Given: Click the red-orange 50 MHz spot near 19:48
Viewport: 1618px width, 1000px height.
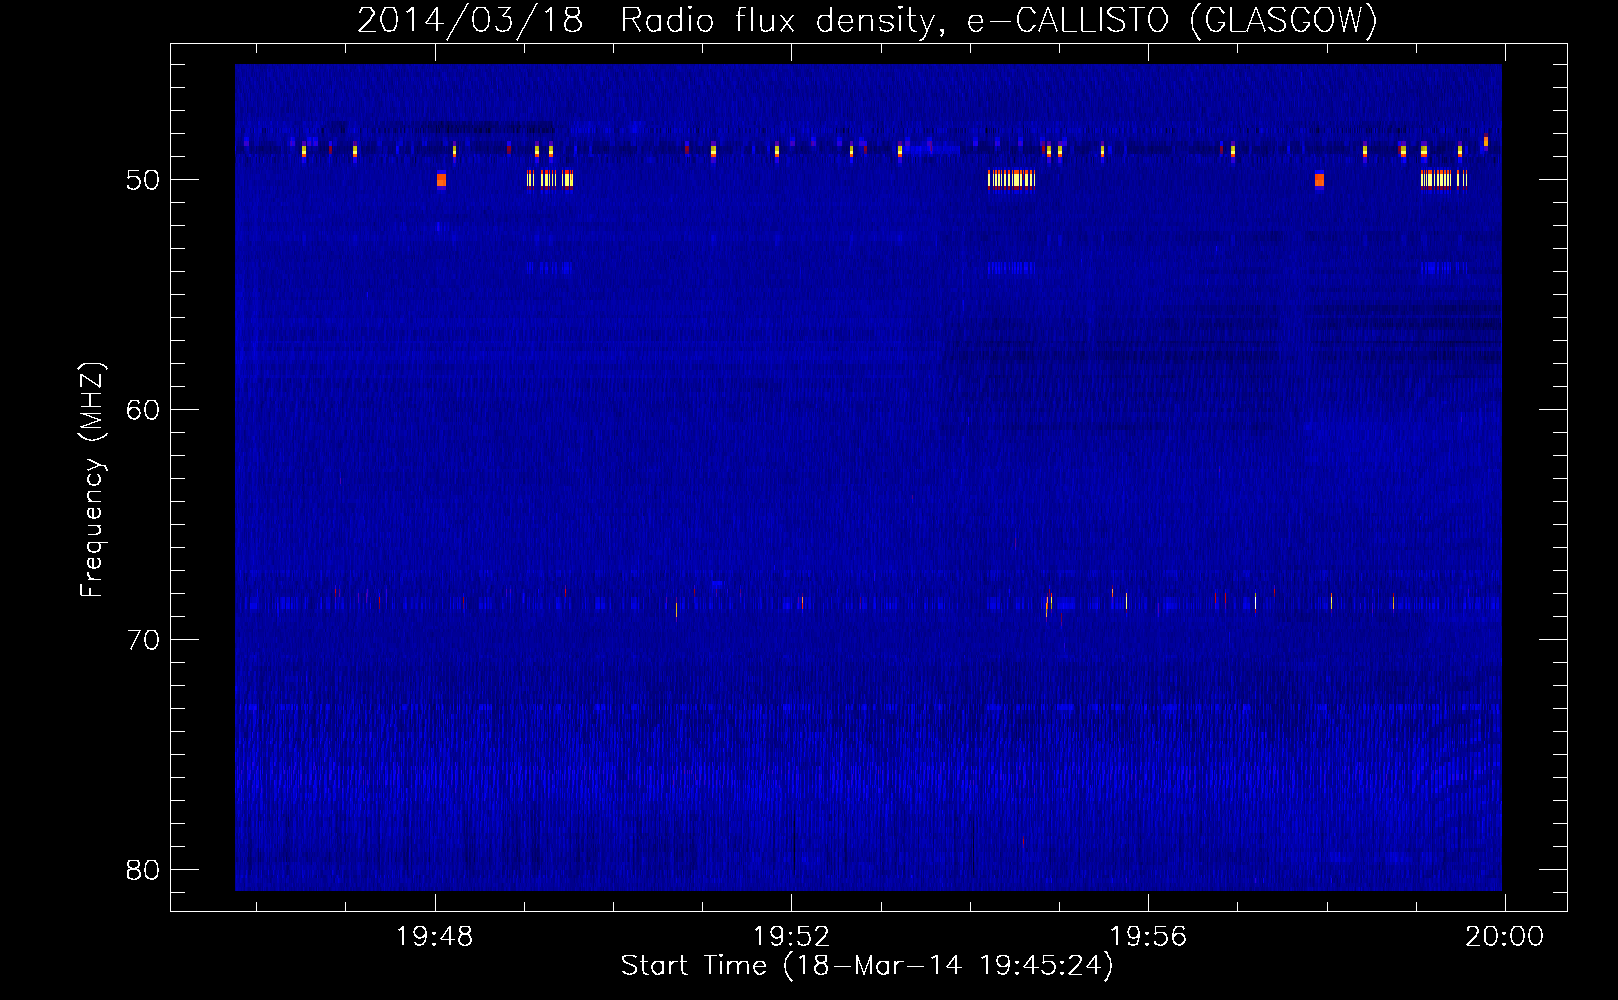Looking at the screenshot, I should (441, 180).
